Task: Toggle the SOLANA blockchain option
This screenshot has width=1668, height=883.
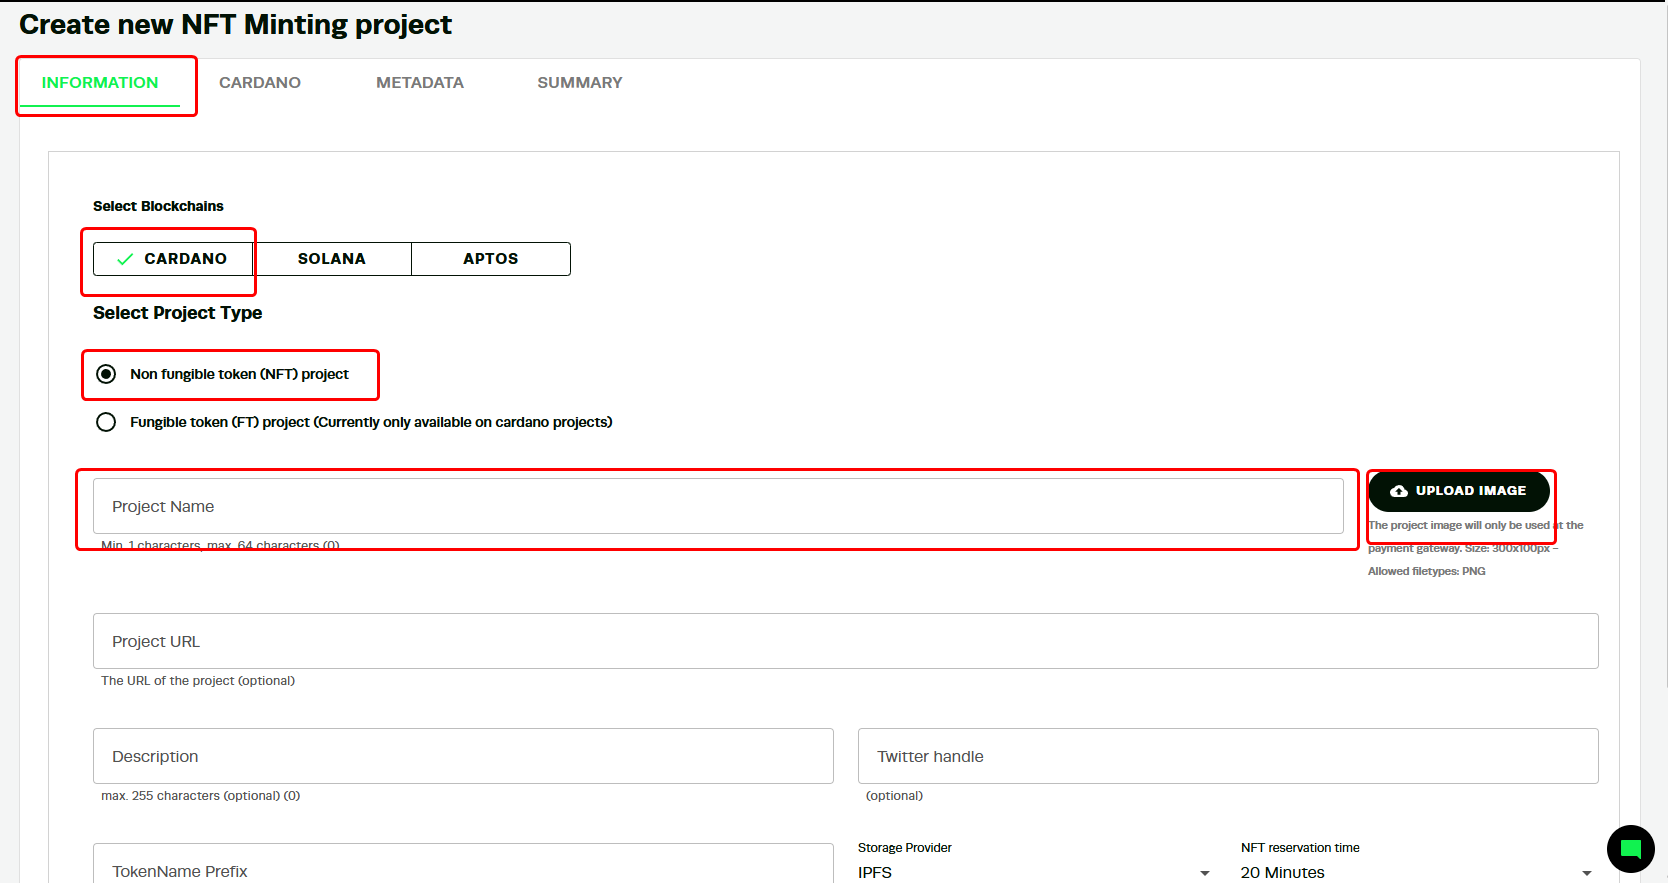Action: pos(332,259)
